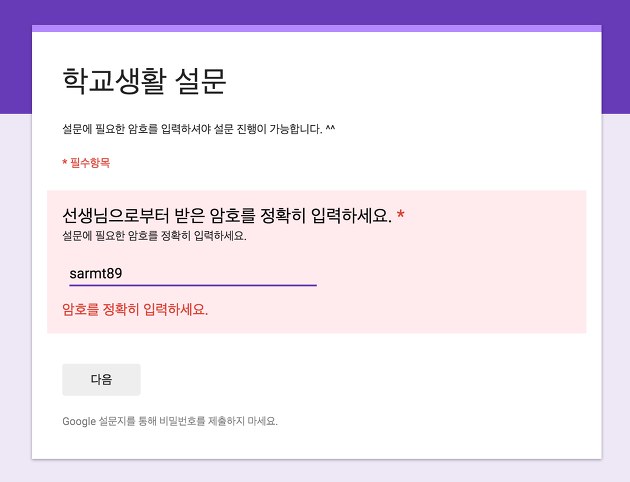630x482 pixels.
Task: Click the form title 학교생활 설문
Action: pos(144,81)
